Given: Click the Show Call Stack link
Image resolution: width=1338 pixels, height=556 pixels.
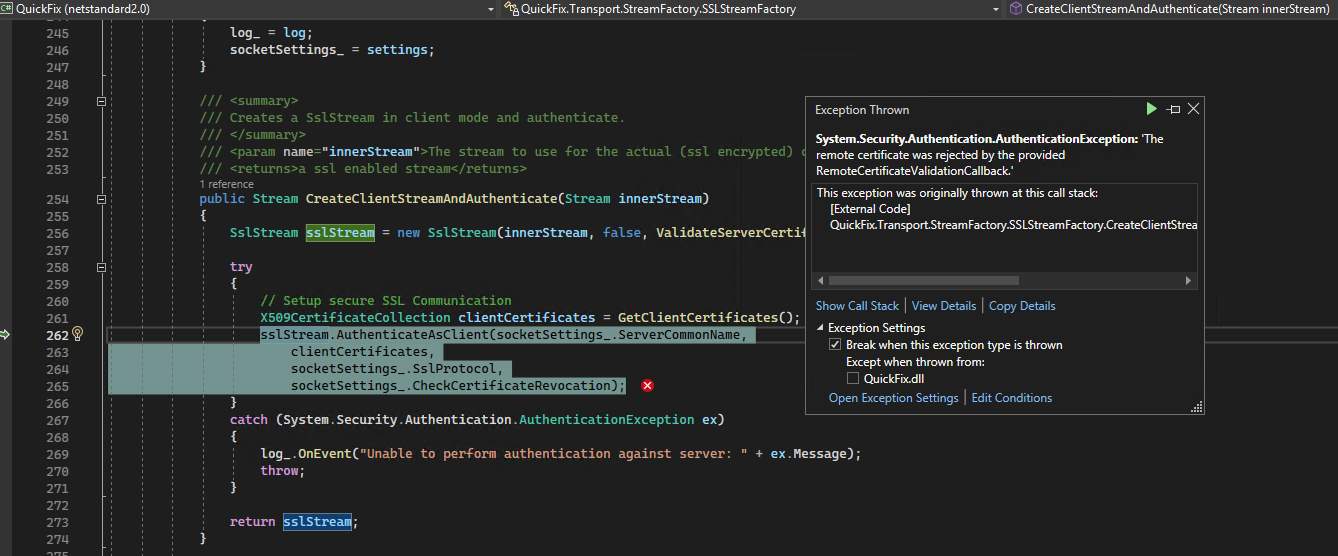Looking at the screenshot, I should click(857, 306).
